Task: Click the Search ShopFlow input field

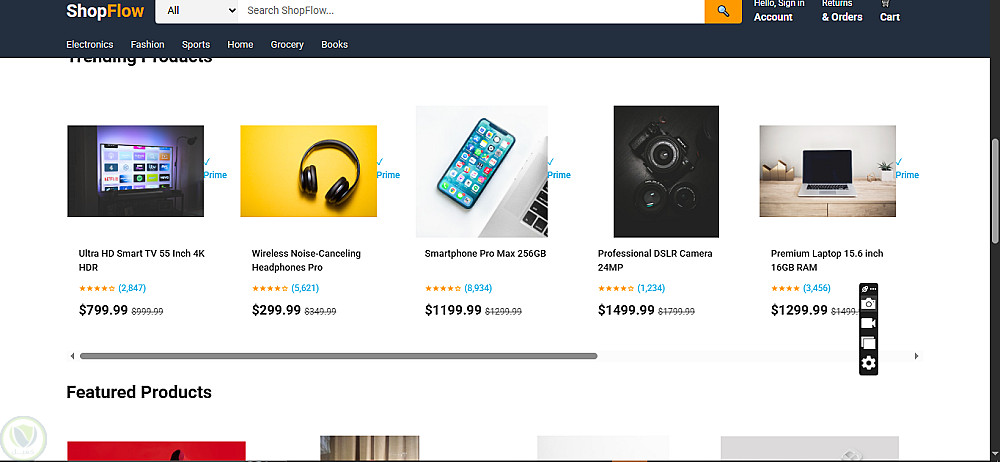Action: [470, 11]
